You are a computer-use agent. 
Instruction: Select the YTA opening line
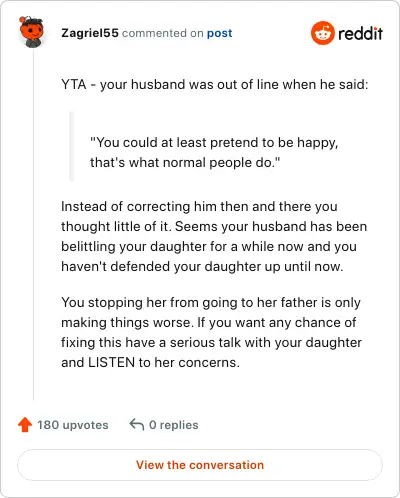coord(215,84)
